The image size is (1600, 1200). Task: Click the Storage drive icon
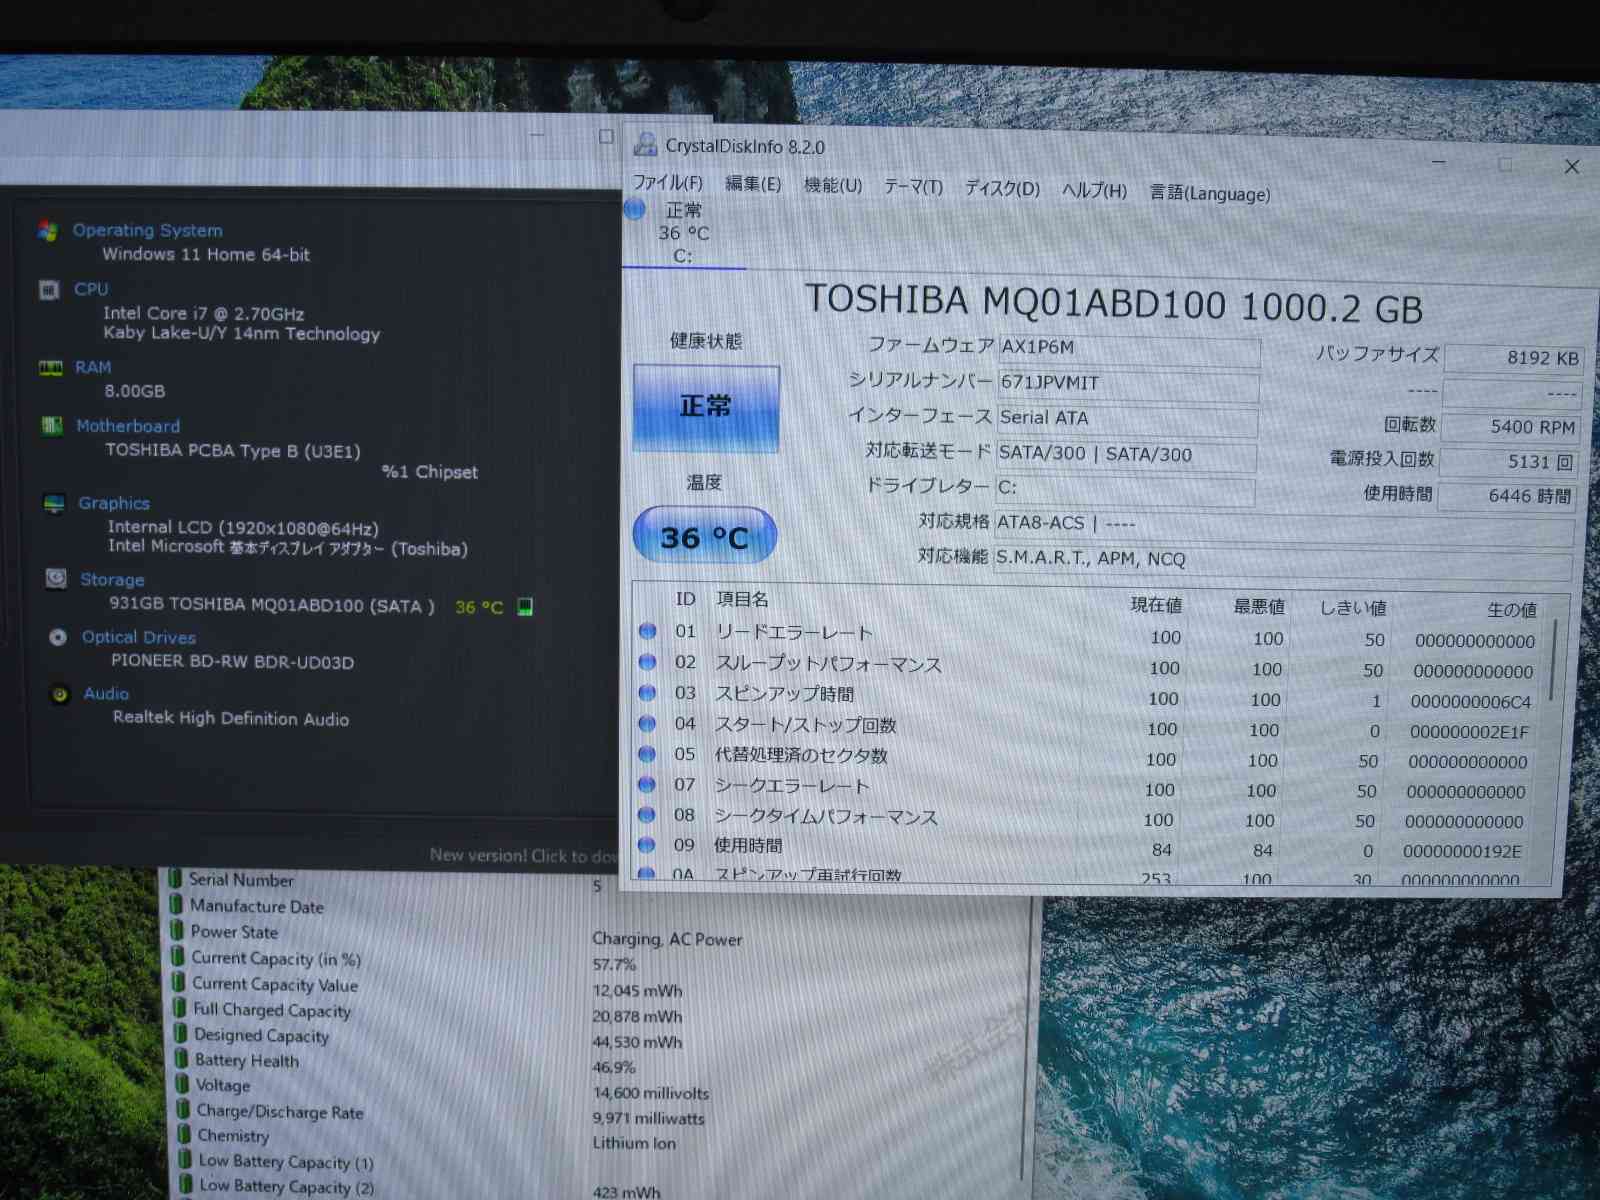[x=56, y=579]
